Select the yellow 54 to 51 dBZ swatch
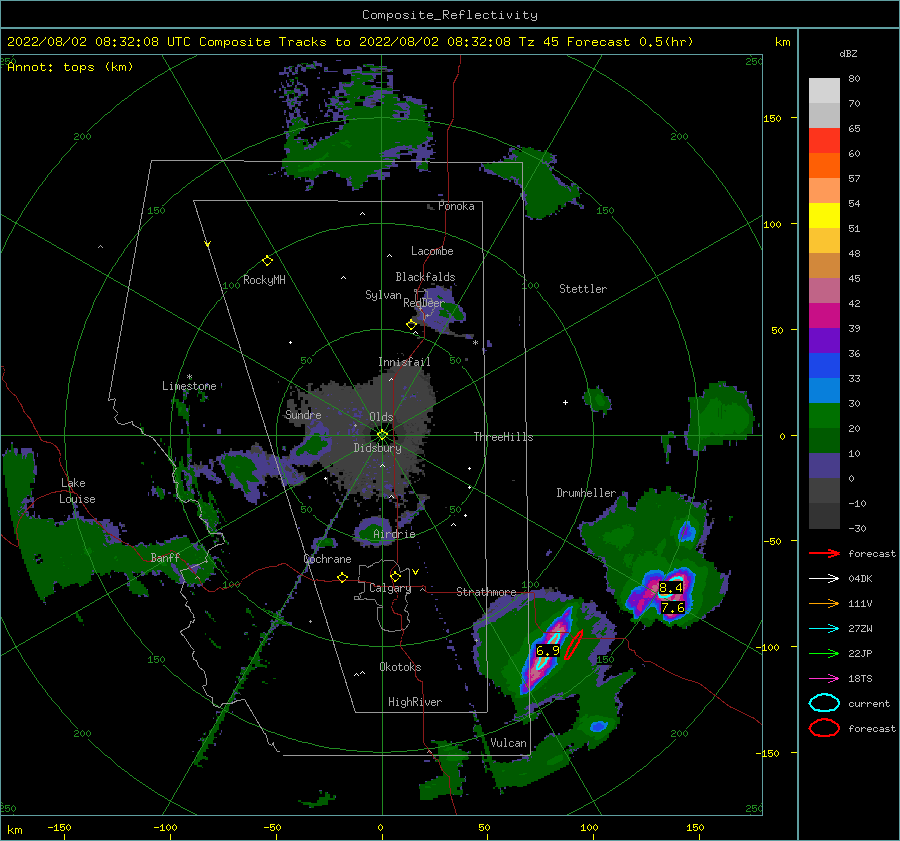900x841 pixels. coord(824,216)
